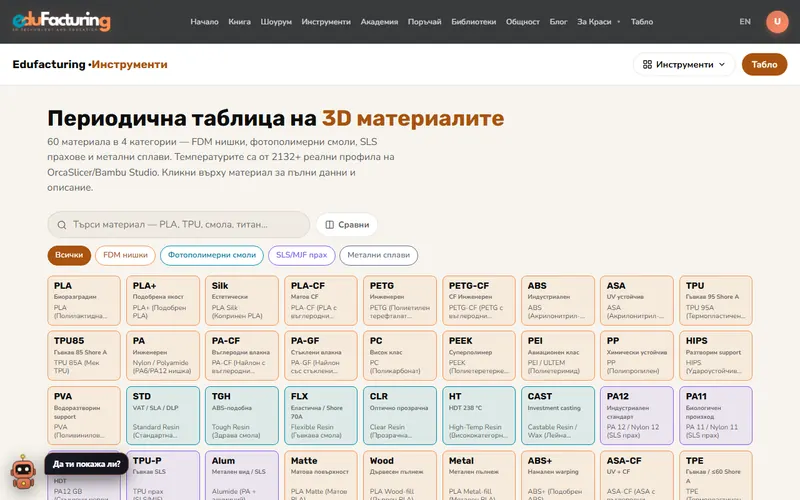The image size is (800, 500).
Task: Open the FLX flexible resin card
Action: tap(321, 415)
